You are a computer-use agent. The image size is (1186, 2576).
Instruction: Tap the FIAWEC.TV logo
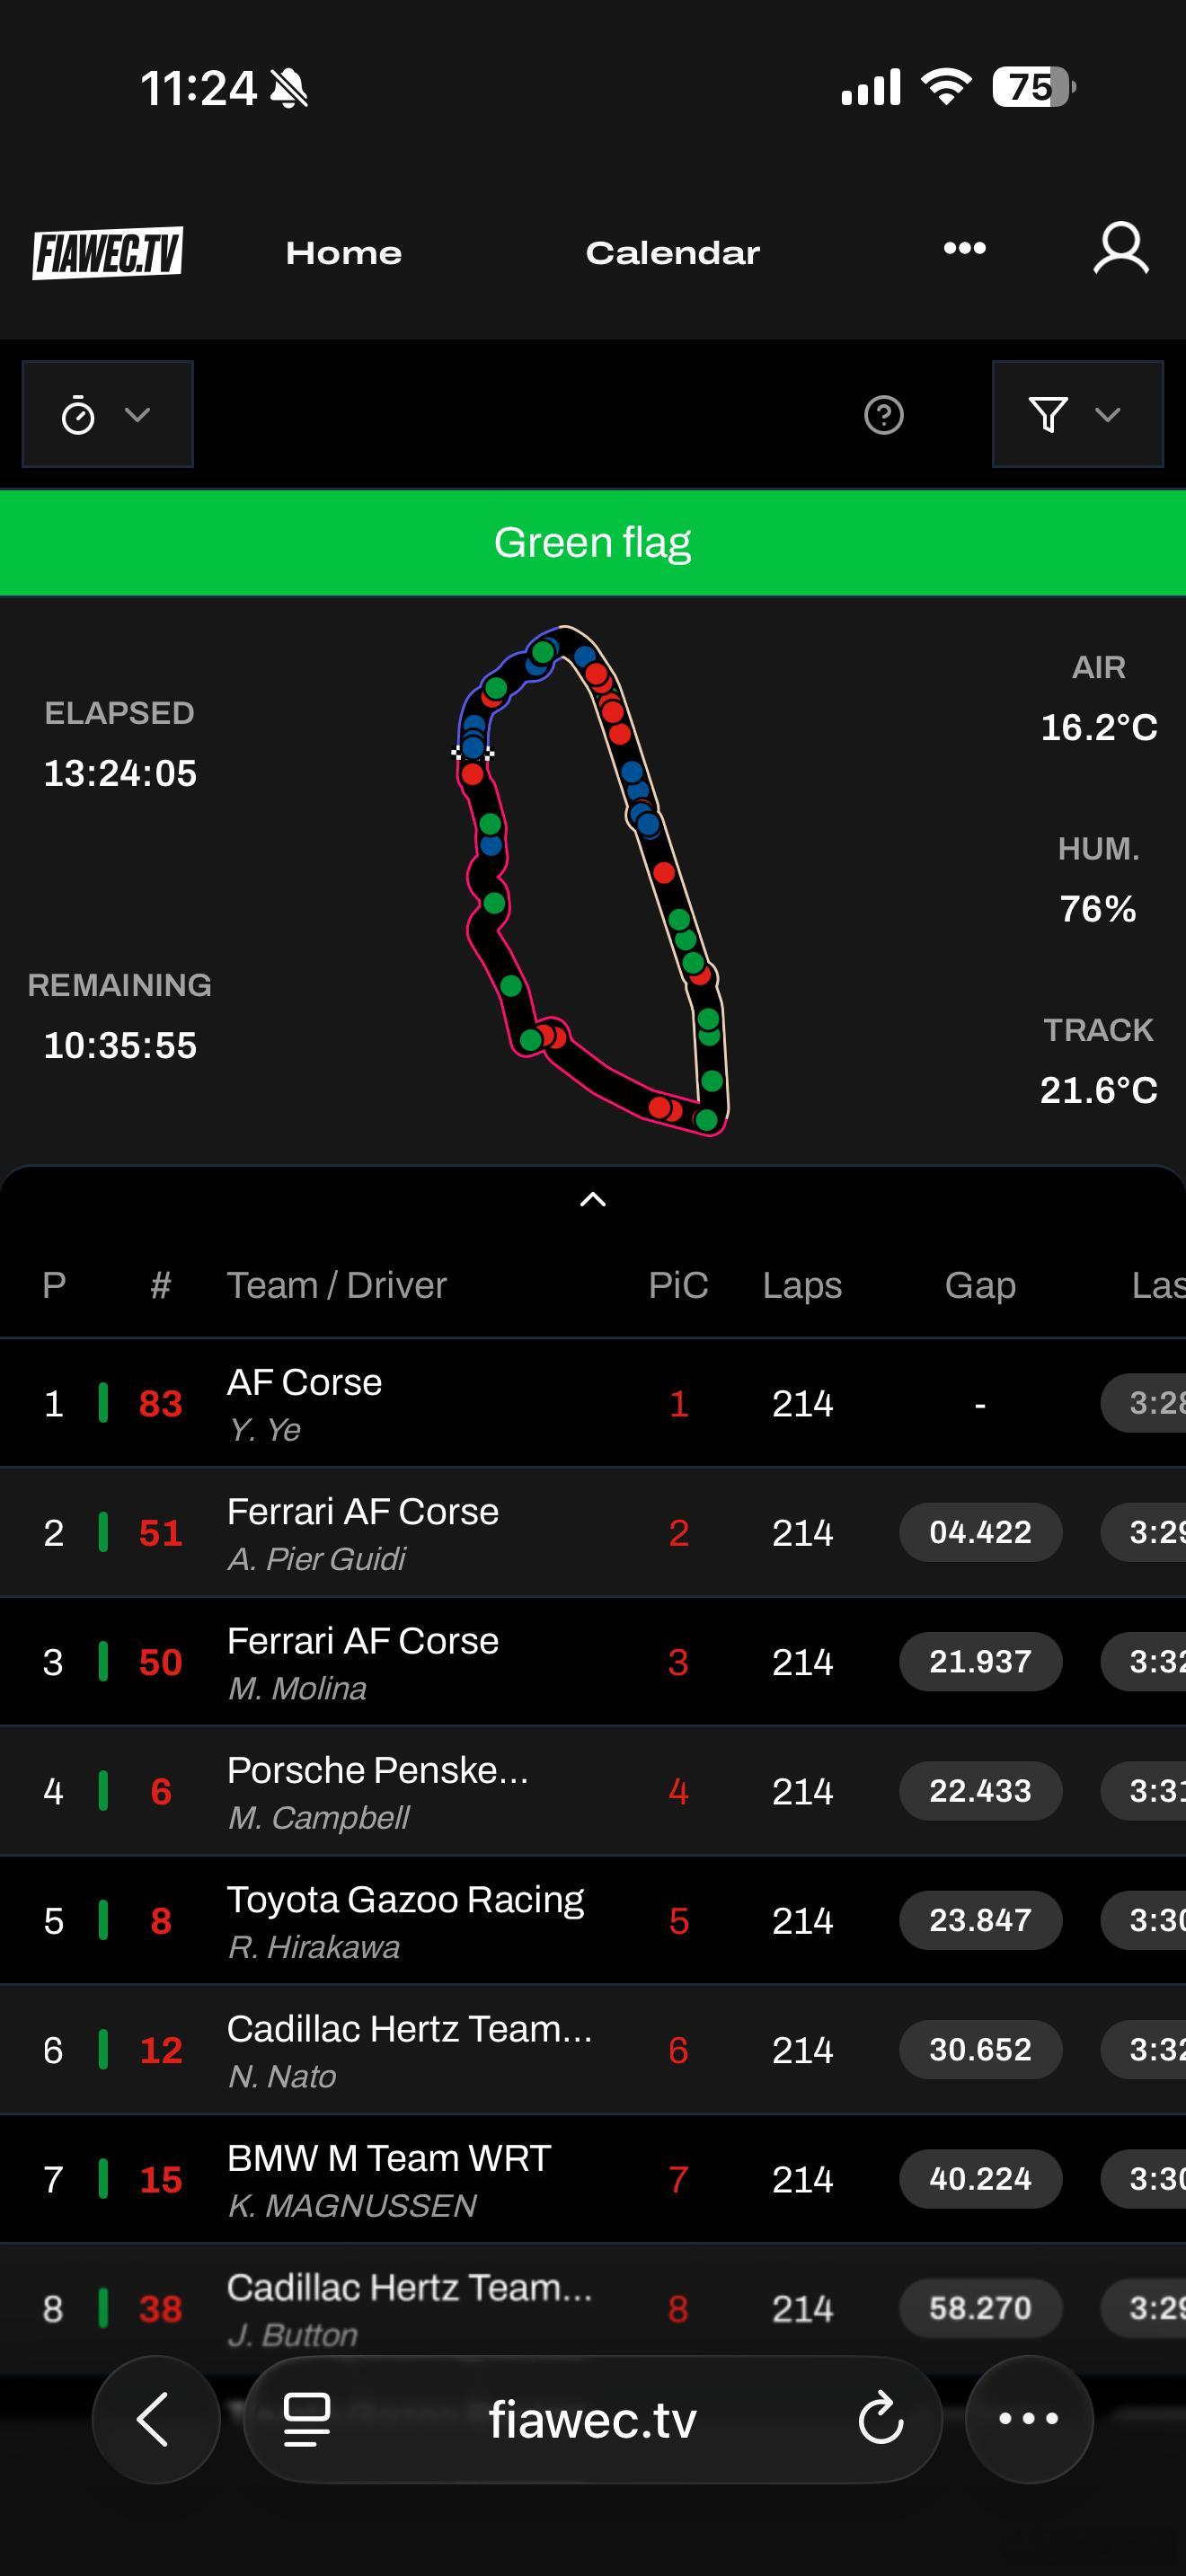pos(107,252)
